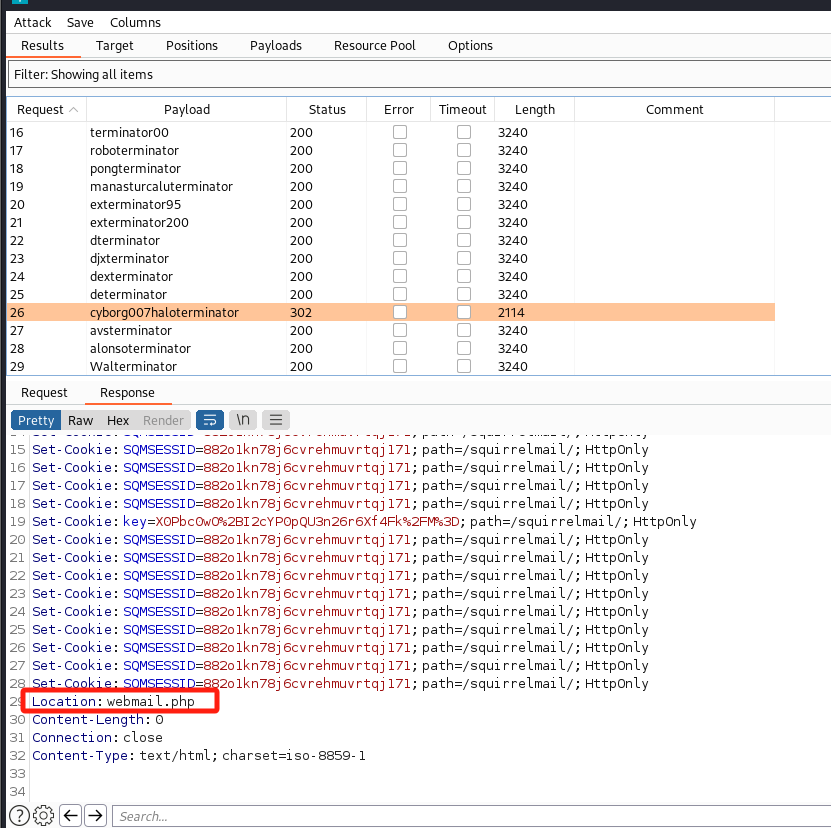
Task: Open the search help question mark icon
Action: pyautogui.click(x=19, y=815)
